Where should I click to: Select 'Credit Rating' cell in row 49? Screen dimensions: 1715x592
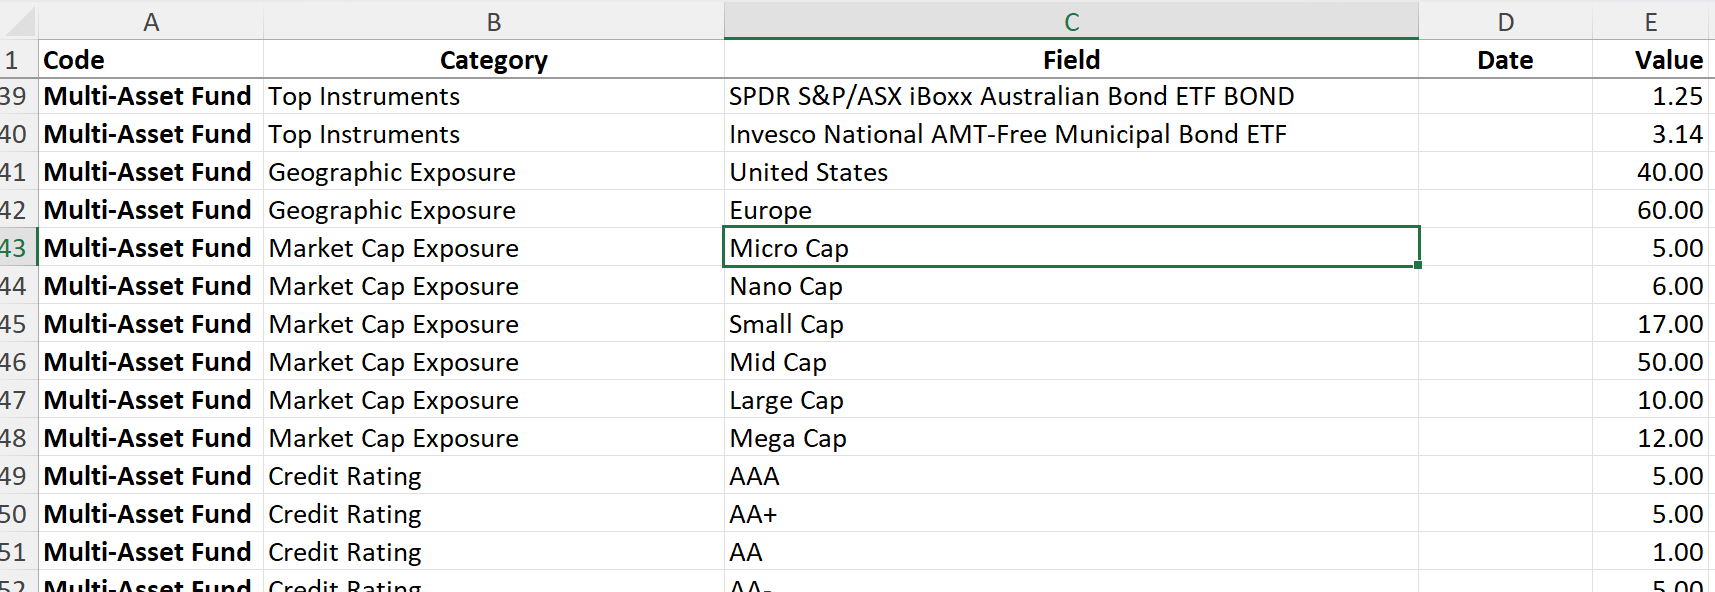point(494,476)
